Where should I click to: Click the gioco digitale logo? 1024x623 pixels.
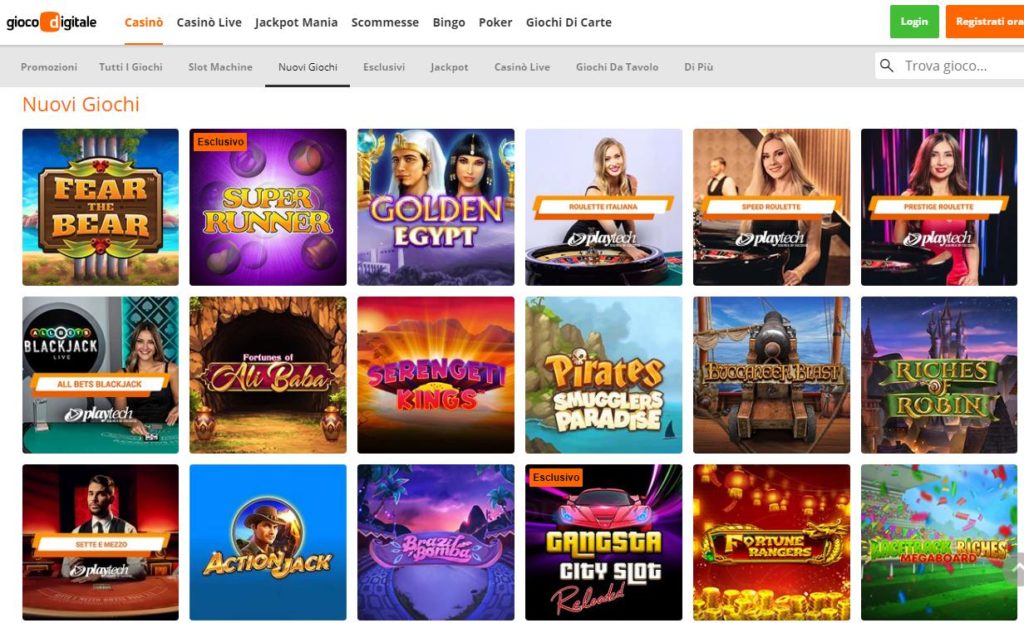click(52, 22)
